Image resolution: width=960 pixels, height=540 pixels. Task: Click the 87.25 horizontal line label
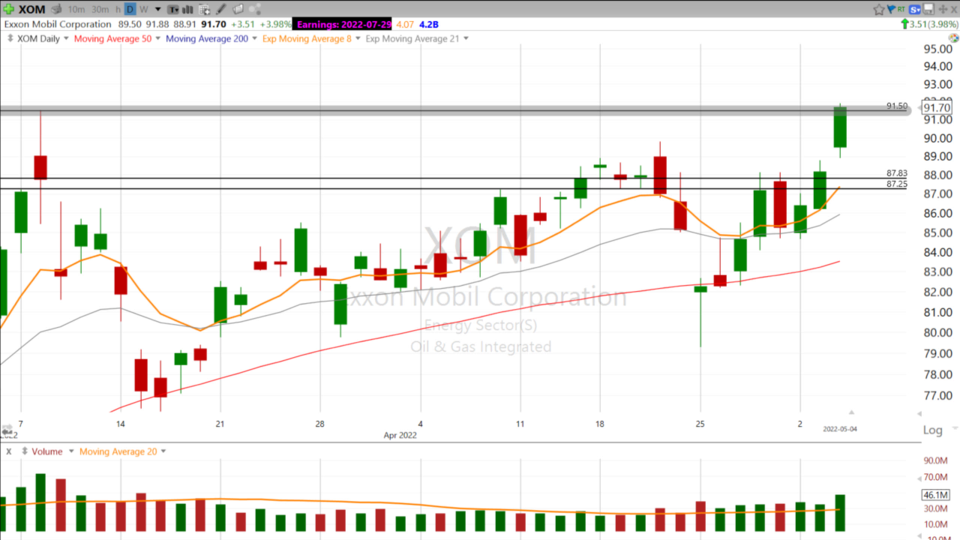click(897, 184)
